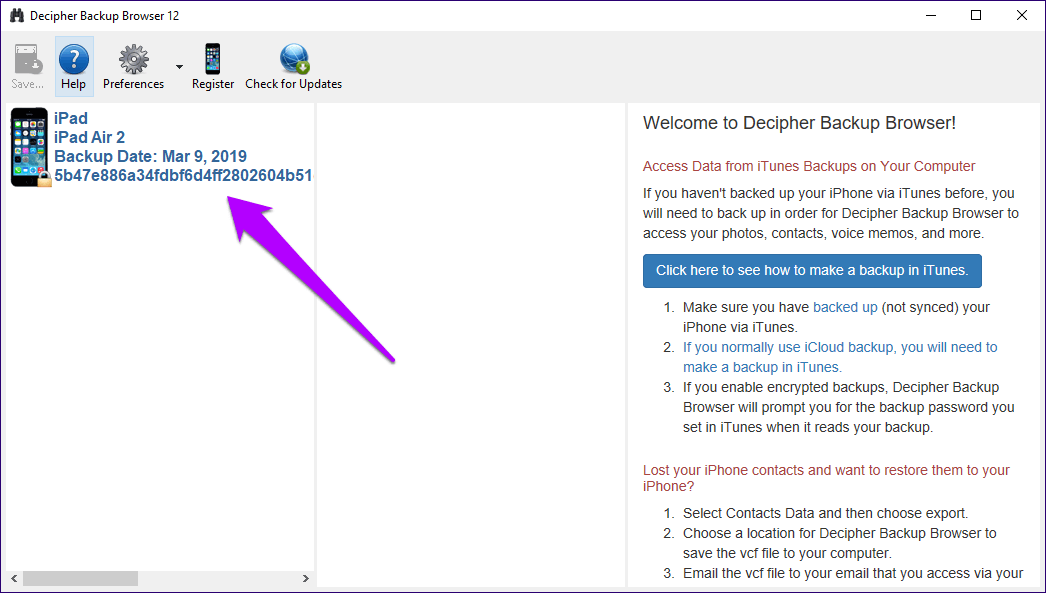1046x593 pixels.
Task: Minimize the Decipher Backup Browser window
Action: pyautogui.click(x=930, y=15)
